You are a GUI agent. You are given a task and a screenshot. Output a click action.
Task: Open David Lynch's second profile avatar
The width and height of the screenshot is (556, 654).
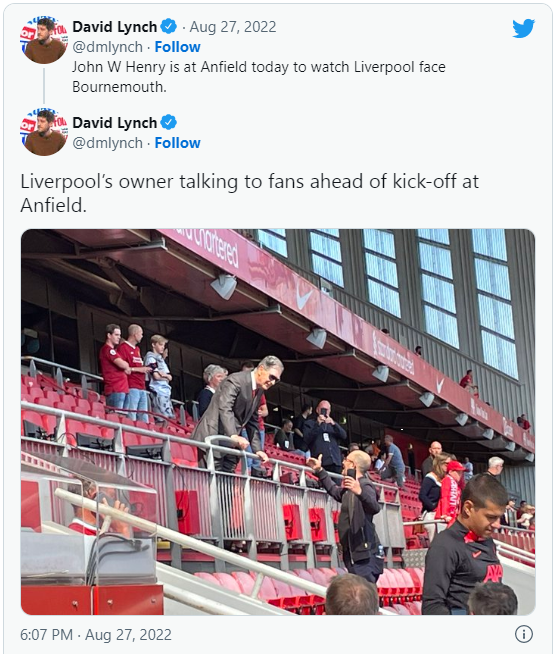[44, 132]
